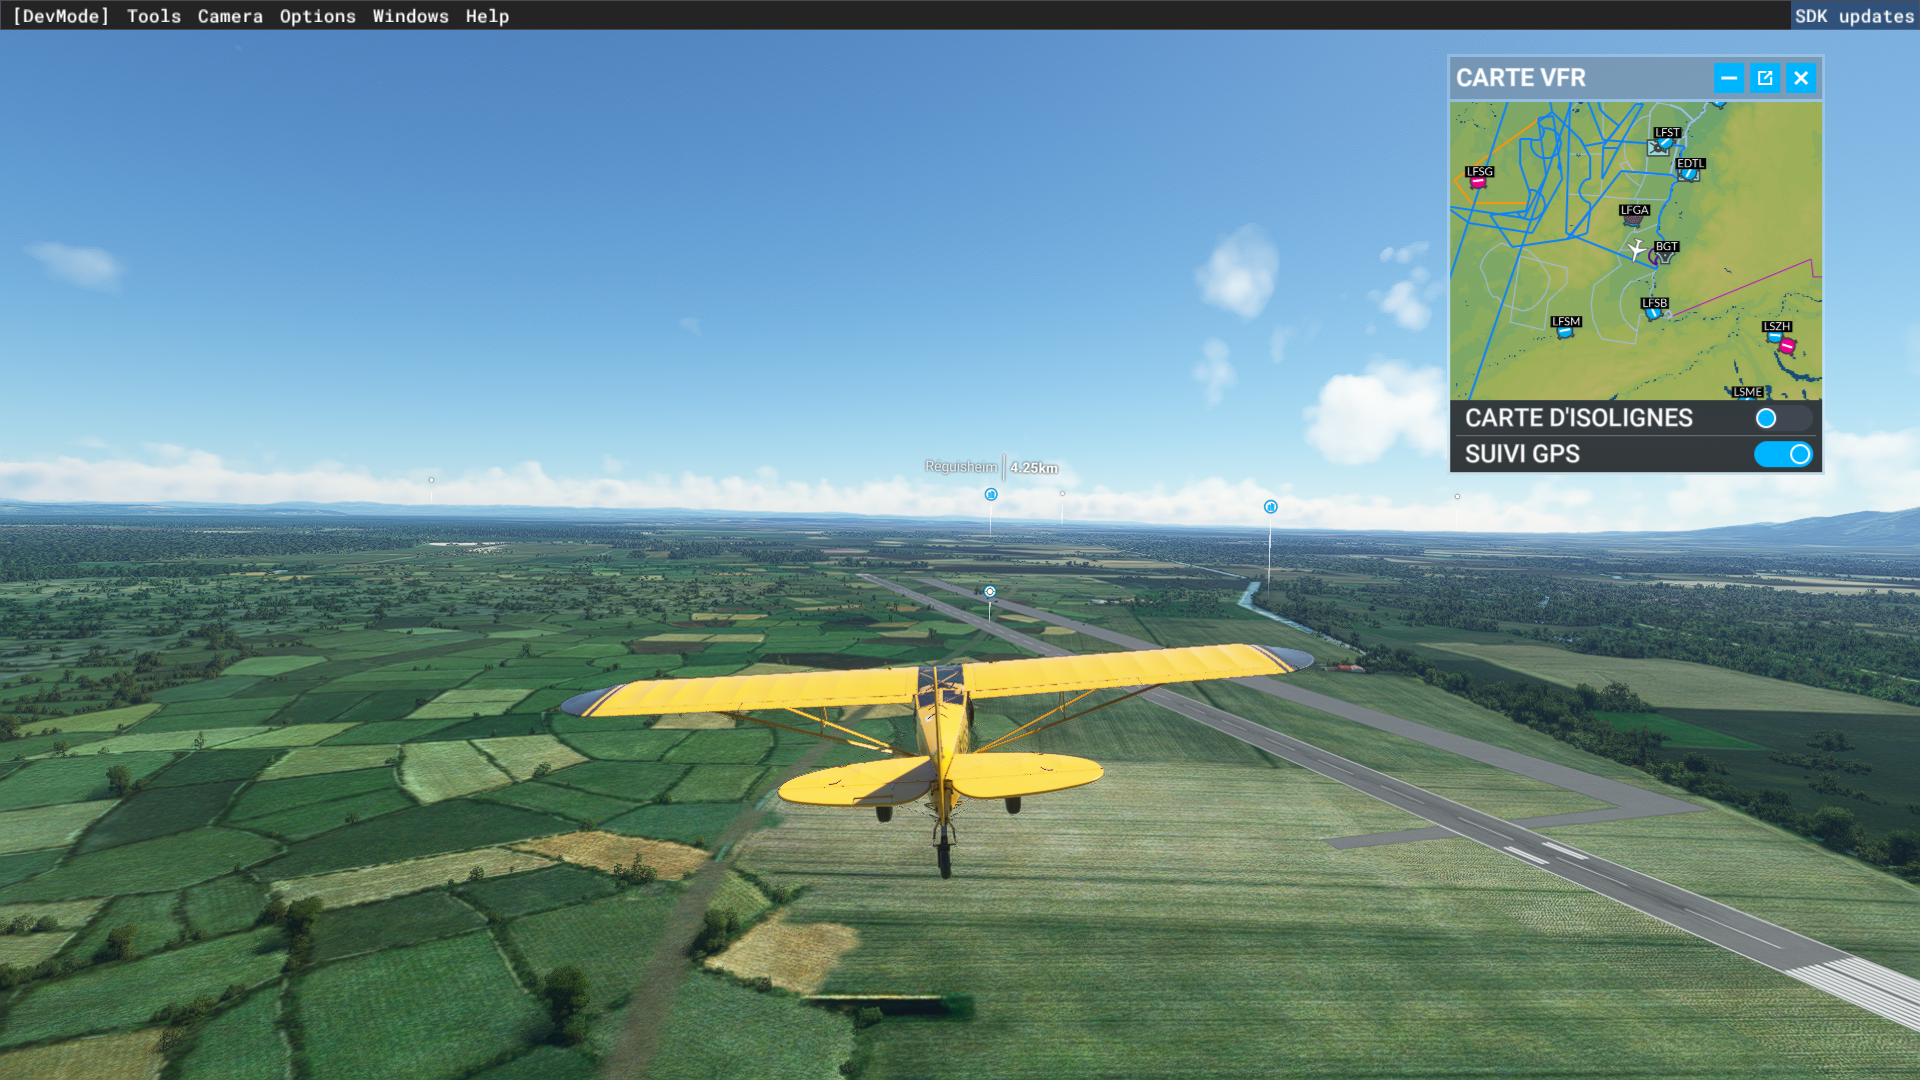Click the Réguisheim point-of-interest marker
Screen dimensions: 1920x1080
tap(991, 494)
